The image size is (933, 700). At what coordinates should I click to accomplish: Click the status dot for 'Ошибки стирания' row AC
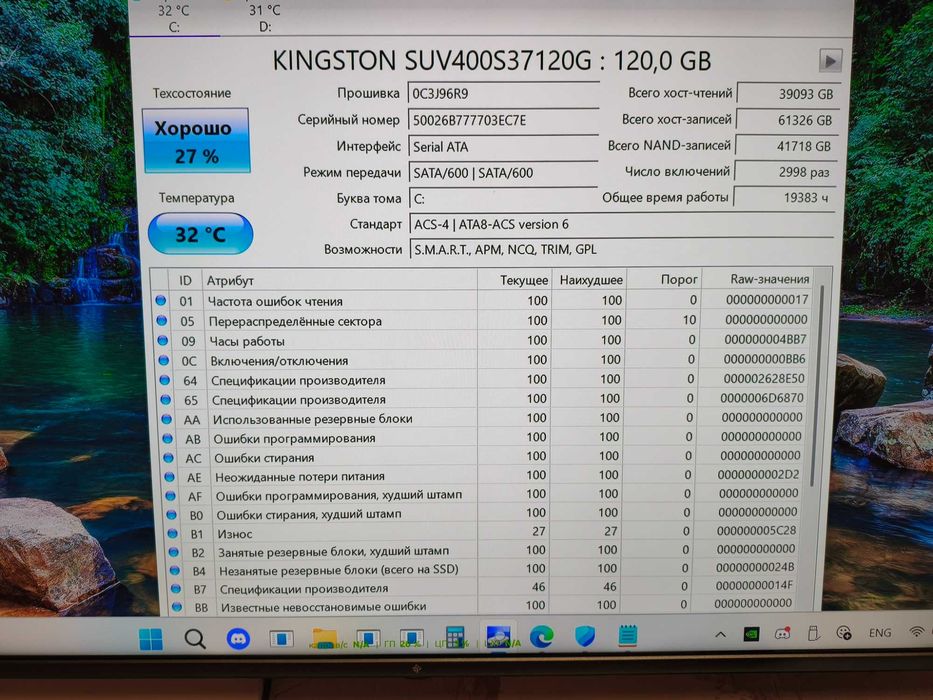point(168,458)
